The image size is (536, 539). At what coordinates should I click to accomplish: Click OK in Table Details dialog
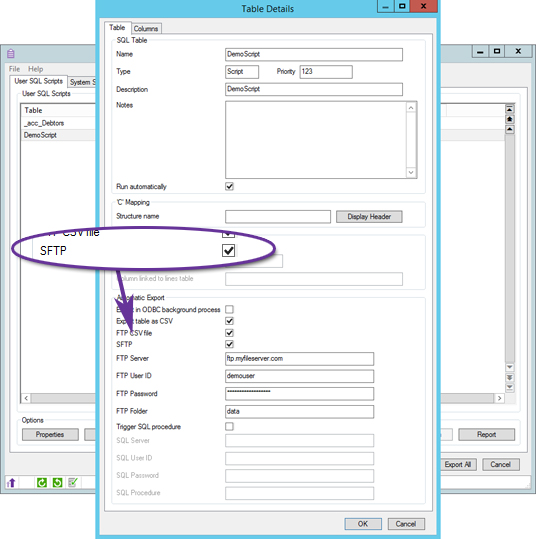click(x=363, y=524)
